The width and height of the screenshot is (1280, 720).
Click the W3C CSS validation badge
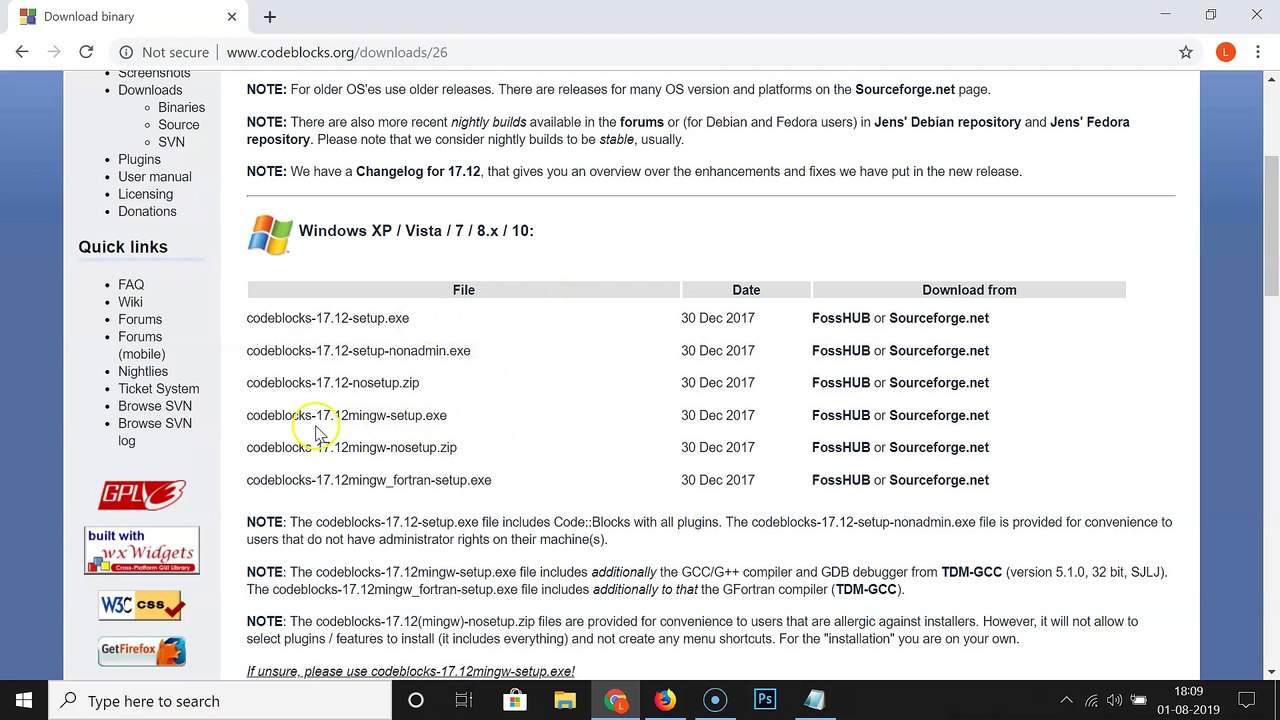(x=142, y=605)
